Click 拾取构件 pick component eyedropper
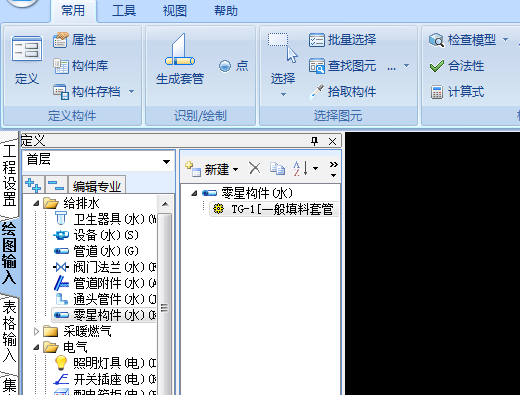This screenshot has width=520, height=395. tap(342, 91)
